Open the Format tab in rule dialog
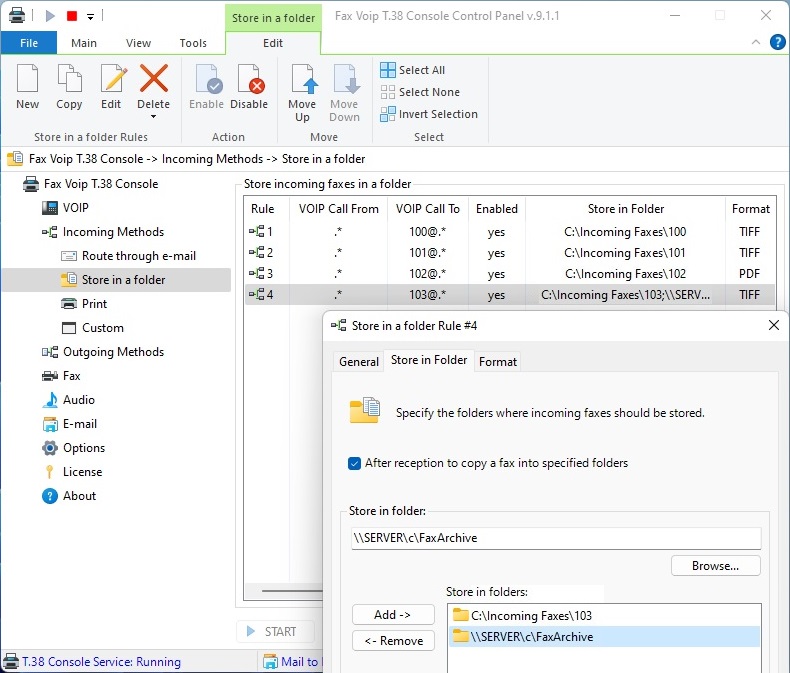Screen dimensions: 790x673 (x=498, y=362)
